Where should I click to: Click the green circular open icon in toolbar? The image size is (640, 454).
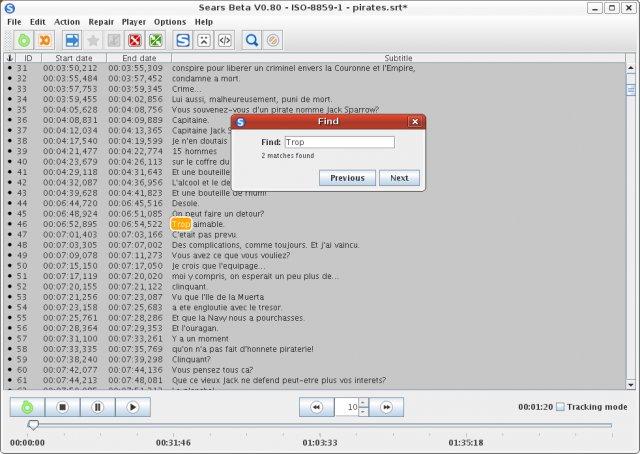coord(24,40)
